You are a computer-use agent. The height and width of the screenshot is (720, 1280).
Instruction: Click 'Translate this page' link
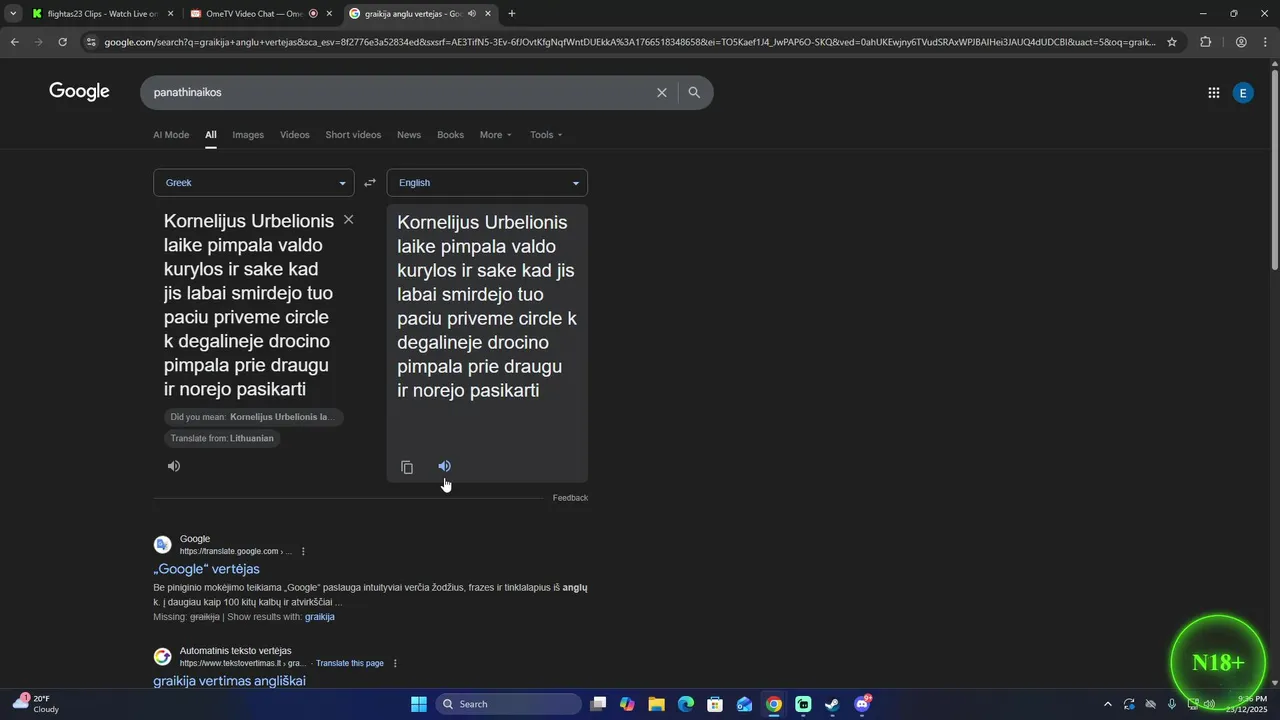(x=350, y=663)
